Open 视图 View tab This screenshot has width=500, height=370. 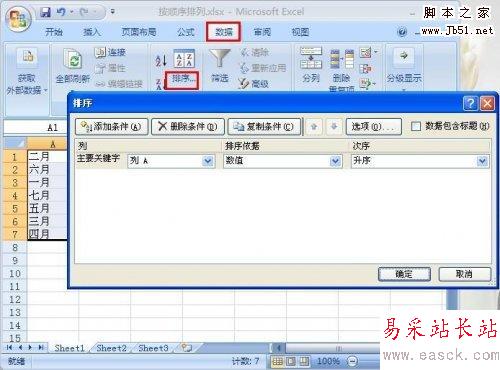300,32
